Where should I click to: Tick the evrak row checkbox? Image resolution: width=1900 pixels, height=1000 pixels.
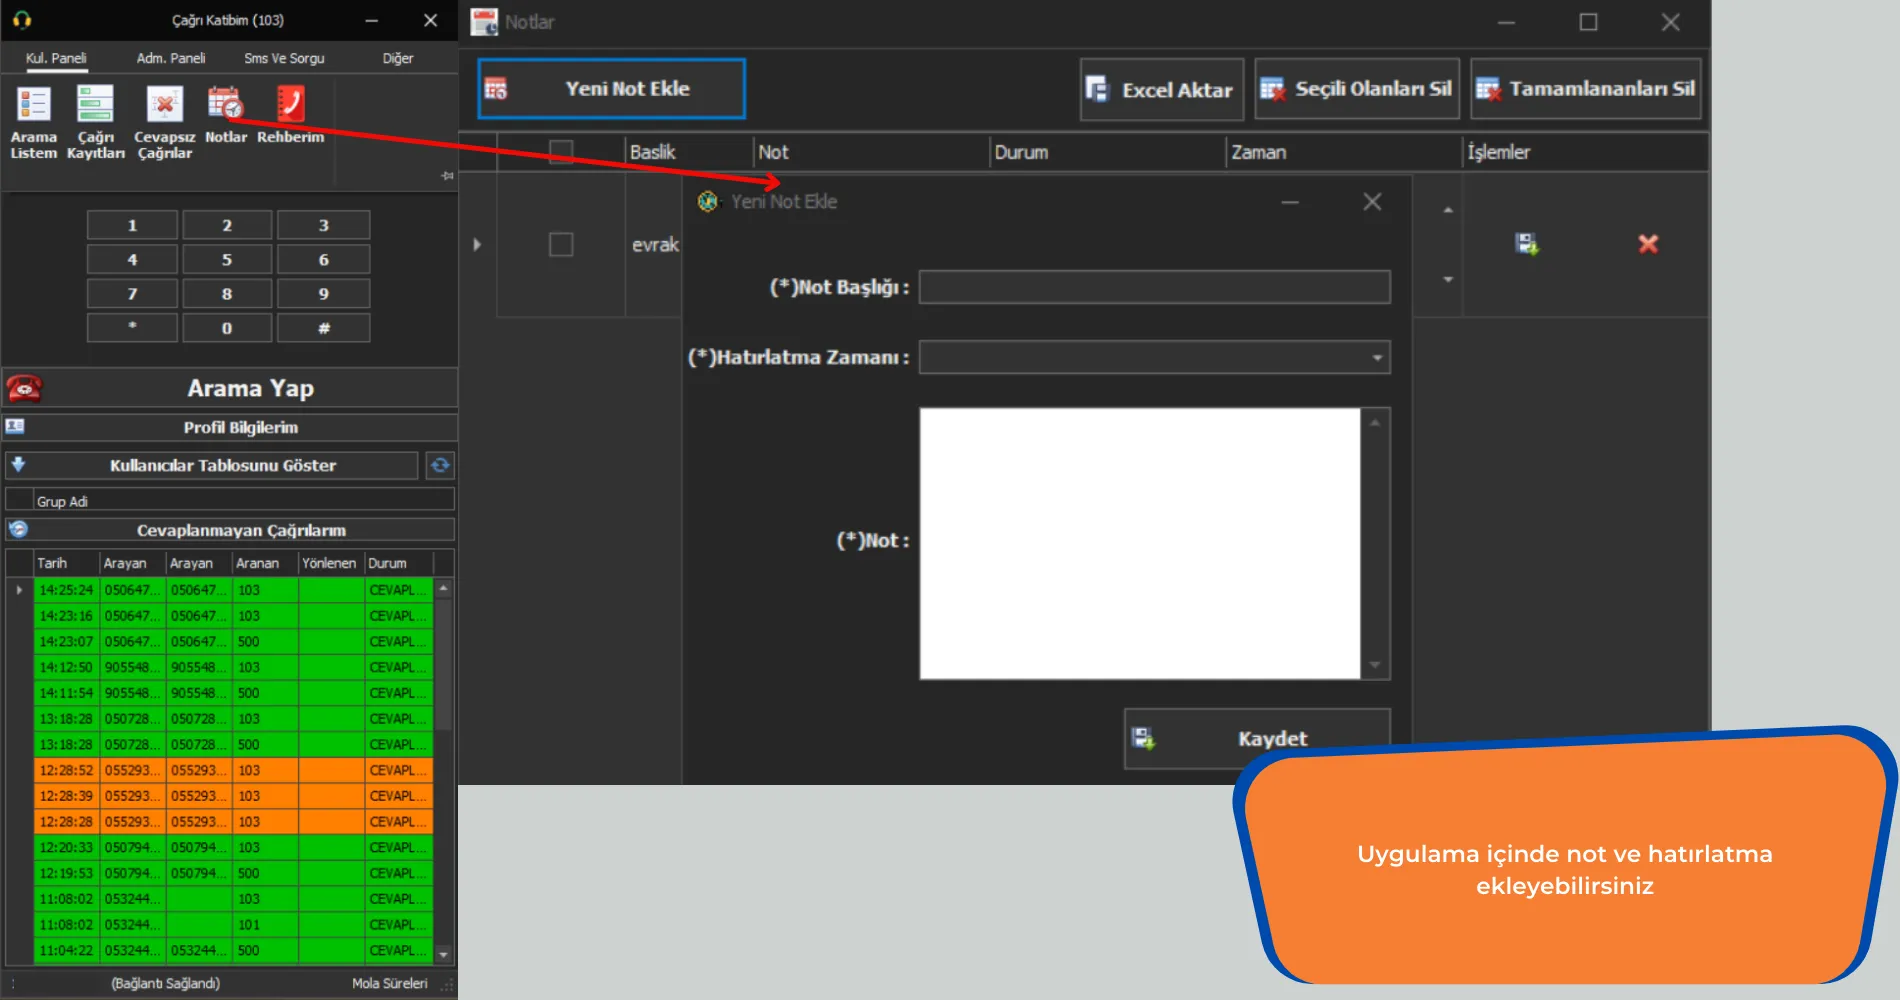(x=561, y=244)
